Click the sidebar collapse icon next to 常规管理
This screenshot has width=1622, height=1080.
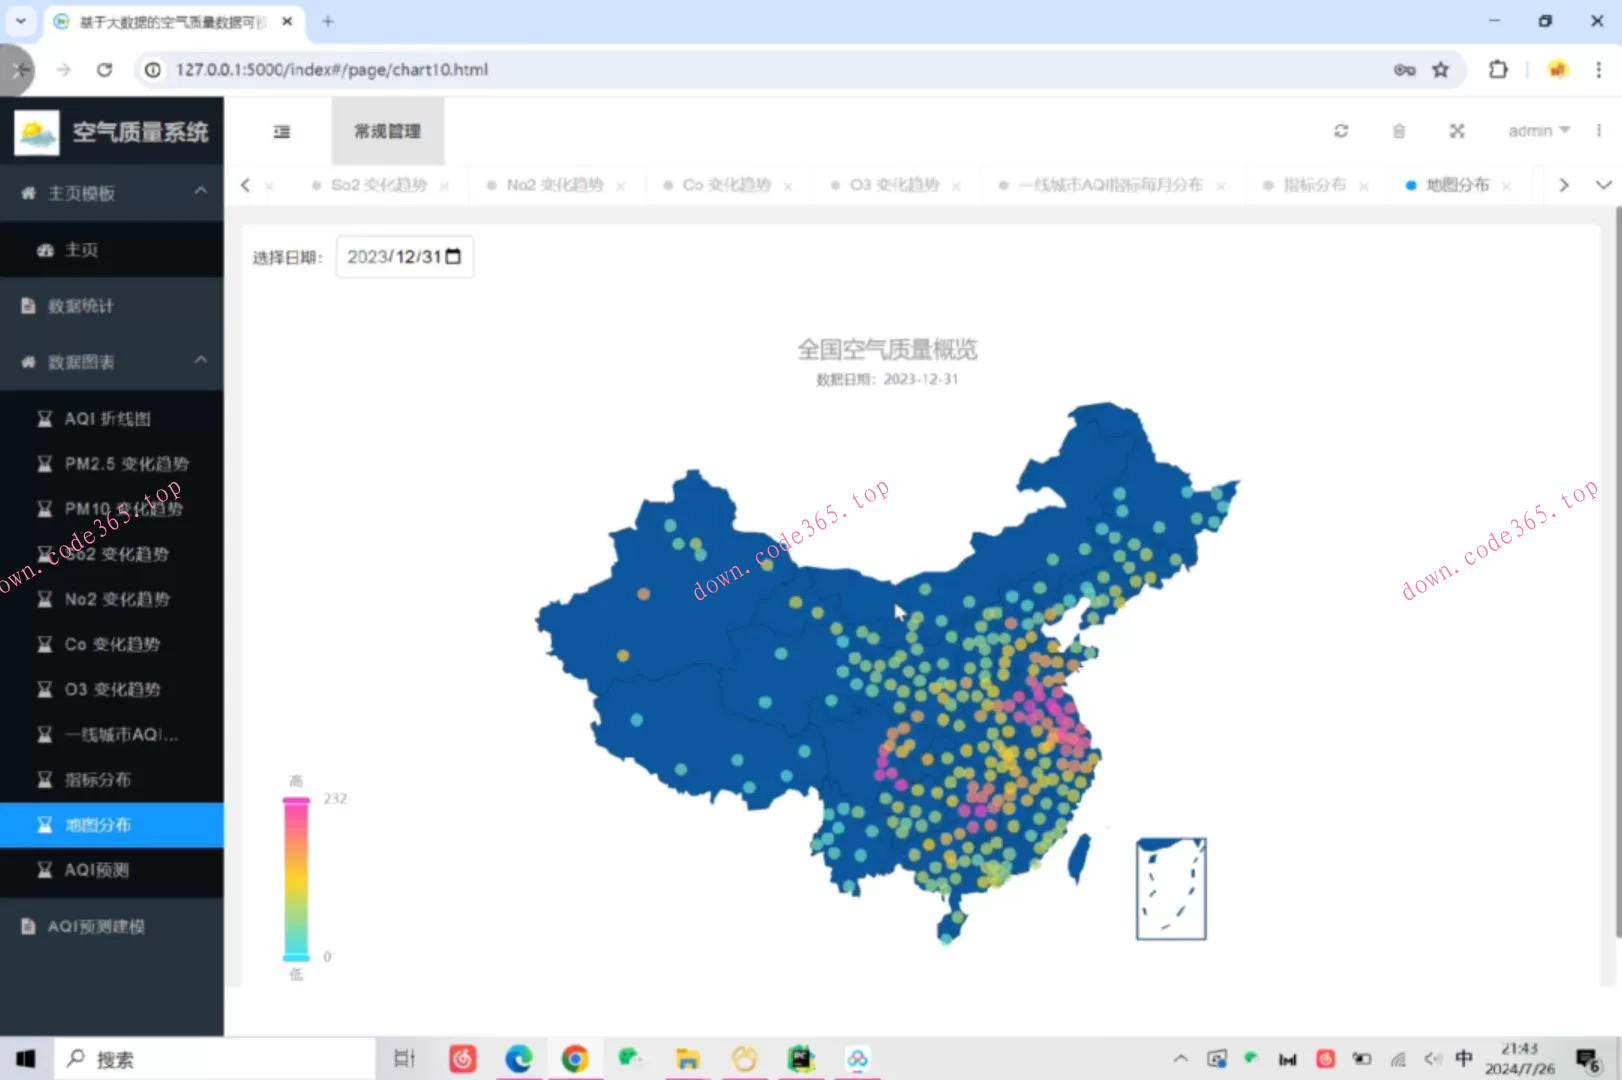click(281, 131)
